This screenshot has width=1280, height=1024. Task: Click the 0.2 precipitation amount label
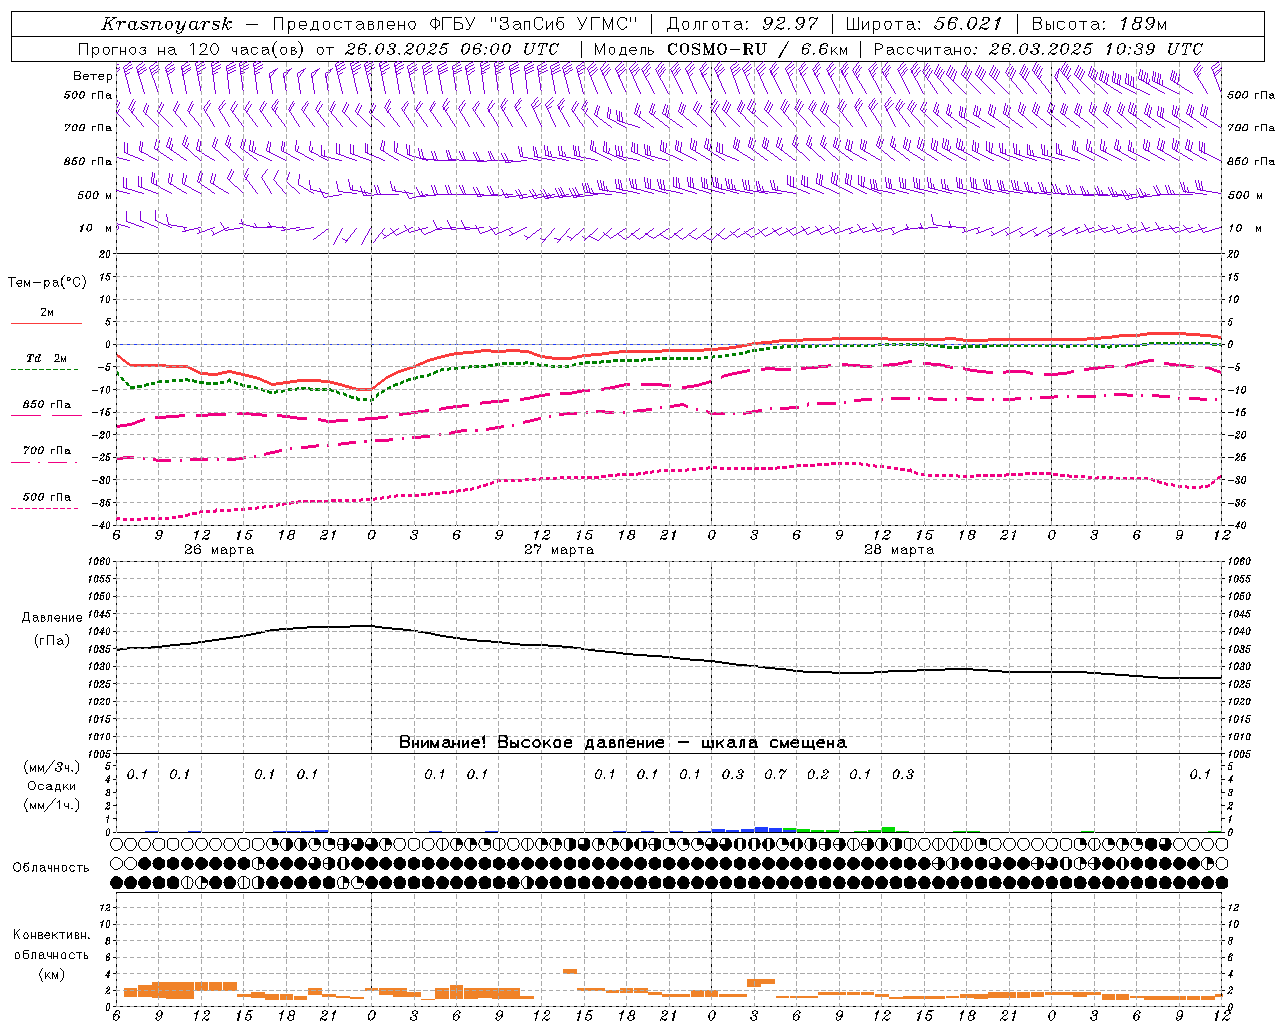pos(818,774)
